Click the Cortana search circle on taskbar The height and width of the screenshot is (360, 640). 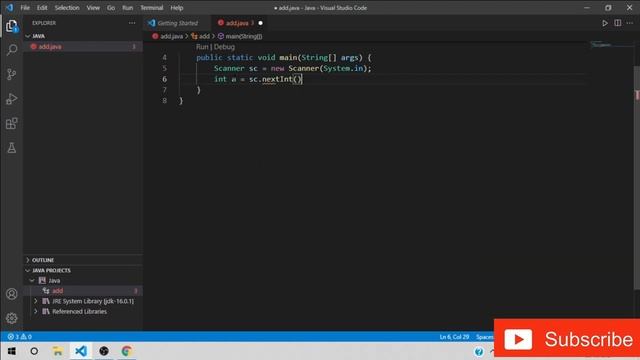(34, 351)
